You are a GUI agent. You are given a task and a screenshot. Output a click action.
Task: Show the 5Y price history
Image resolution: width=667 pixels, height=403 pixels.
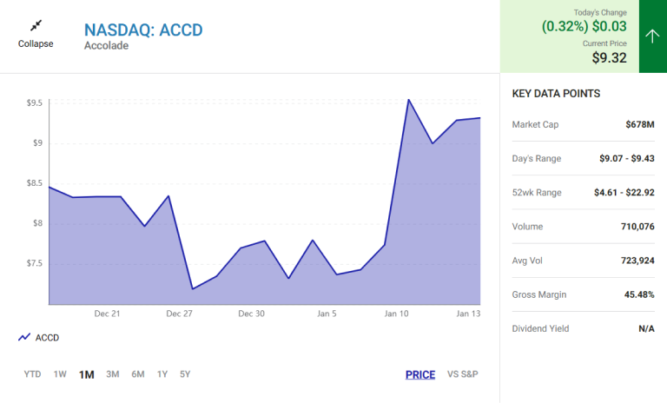pyautogui.click(x=185, y=375)
